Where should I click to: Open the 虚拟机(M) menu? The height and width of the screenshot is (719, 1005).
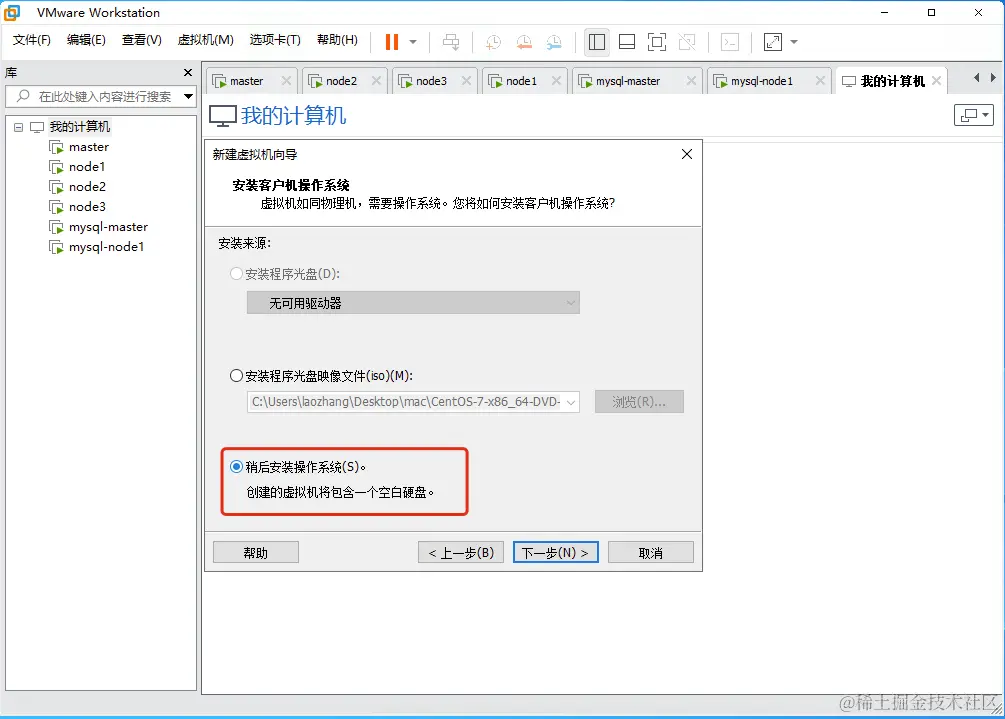206,40
